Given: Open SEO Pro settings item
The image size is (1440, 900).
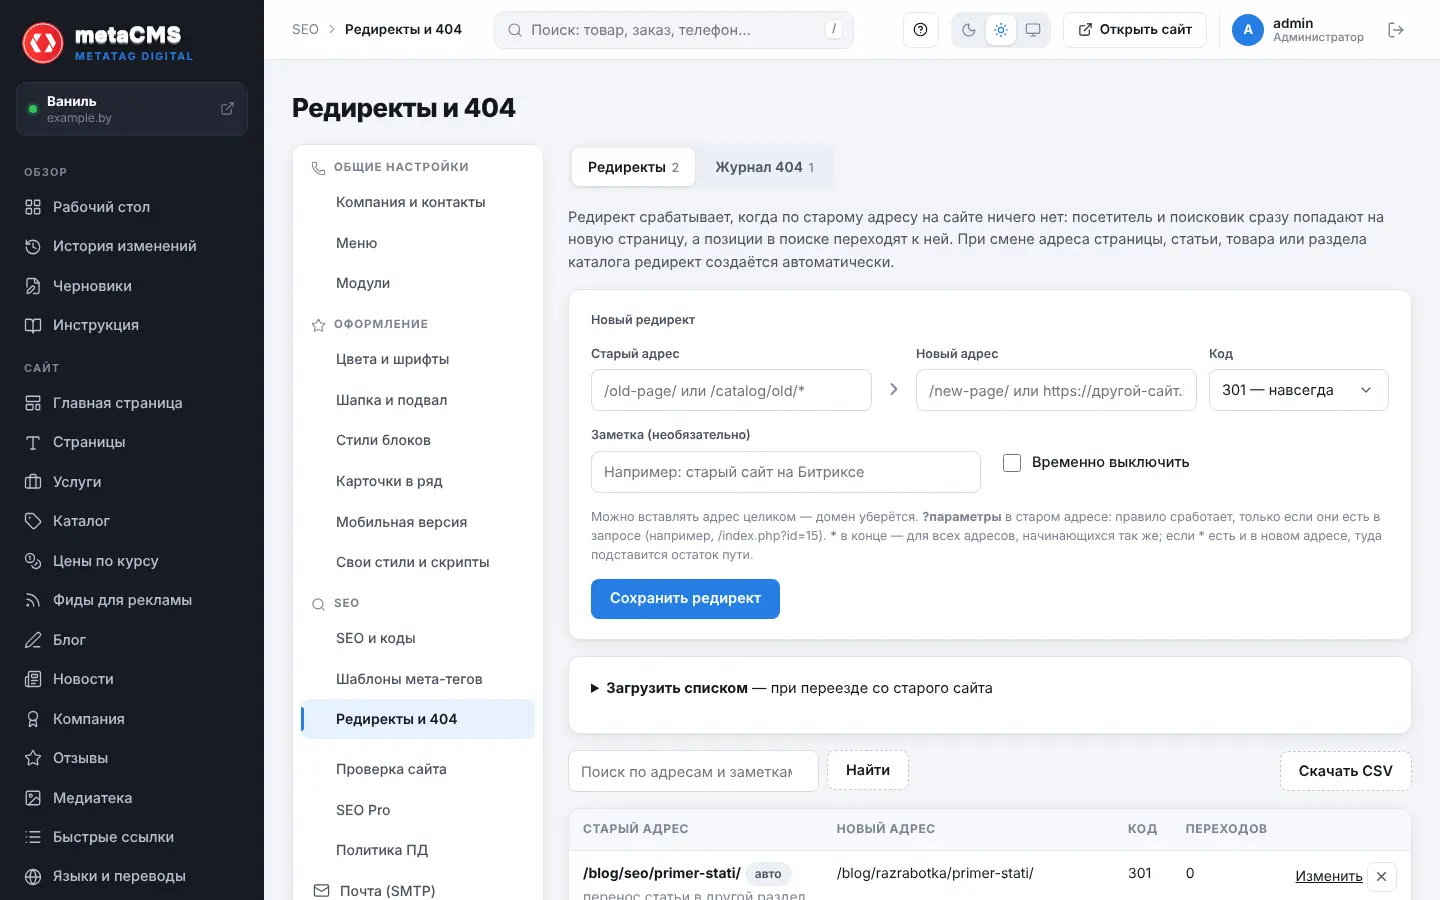Looking at the screenshot, I should tap(418, 810).
